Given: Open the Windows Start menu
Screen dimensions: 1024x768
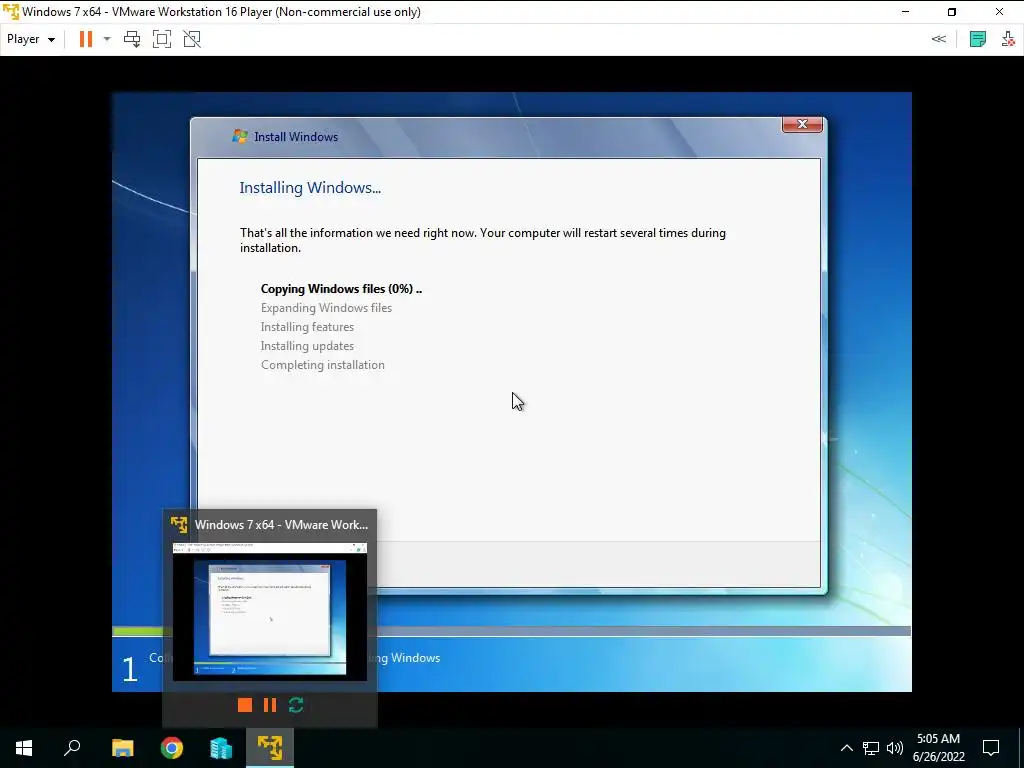Looking at the screenshot, I should 24,748.
